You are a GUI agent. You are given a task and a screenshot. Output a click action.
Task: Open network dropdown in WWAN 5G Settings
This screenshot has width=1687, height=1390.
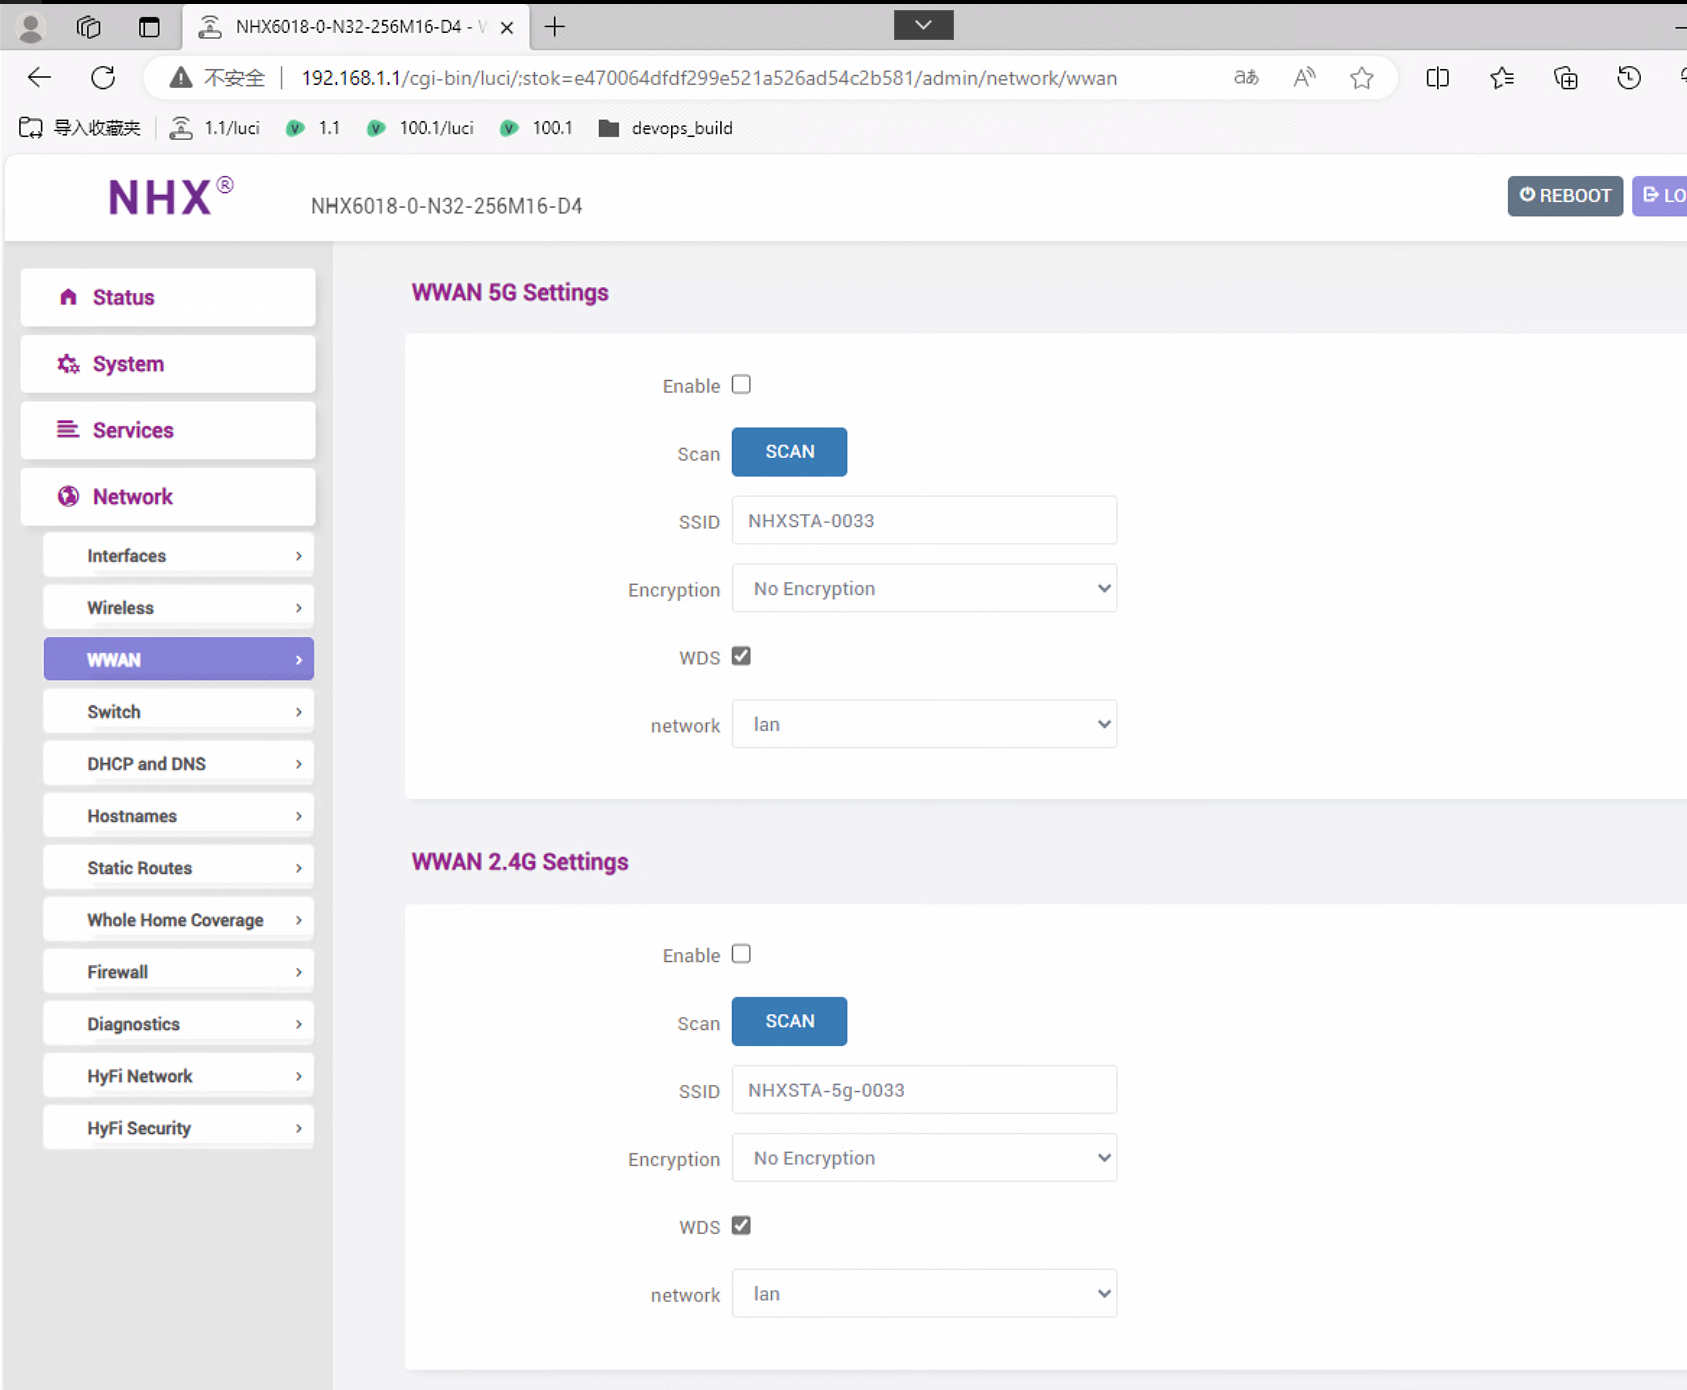point(924,725)
